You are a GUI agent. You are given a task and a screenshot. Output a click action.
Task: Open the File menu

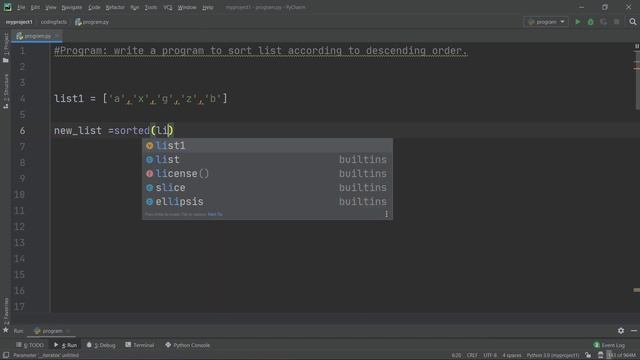[21, 7]
